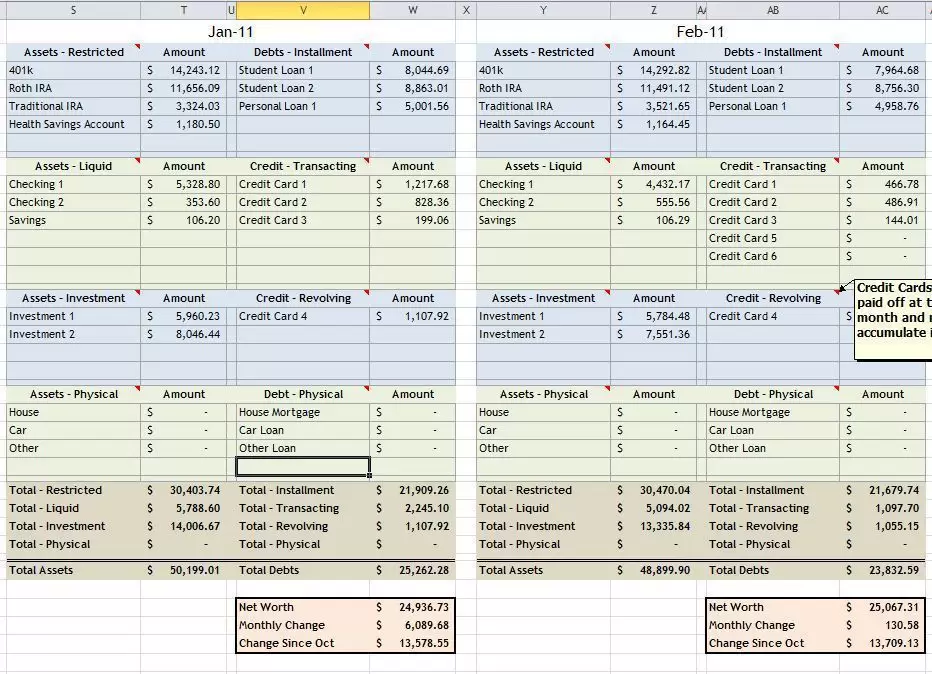
Task: Select Feb-11 Total Assets value 48,899.90
Action: pos(653,570)
